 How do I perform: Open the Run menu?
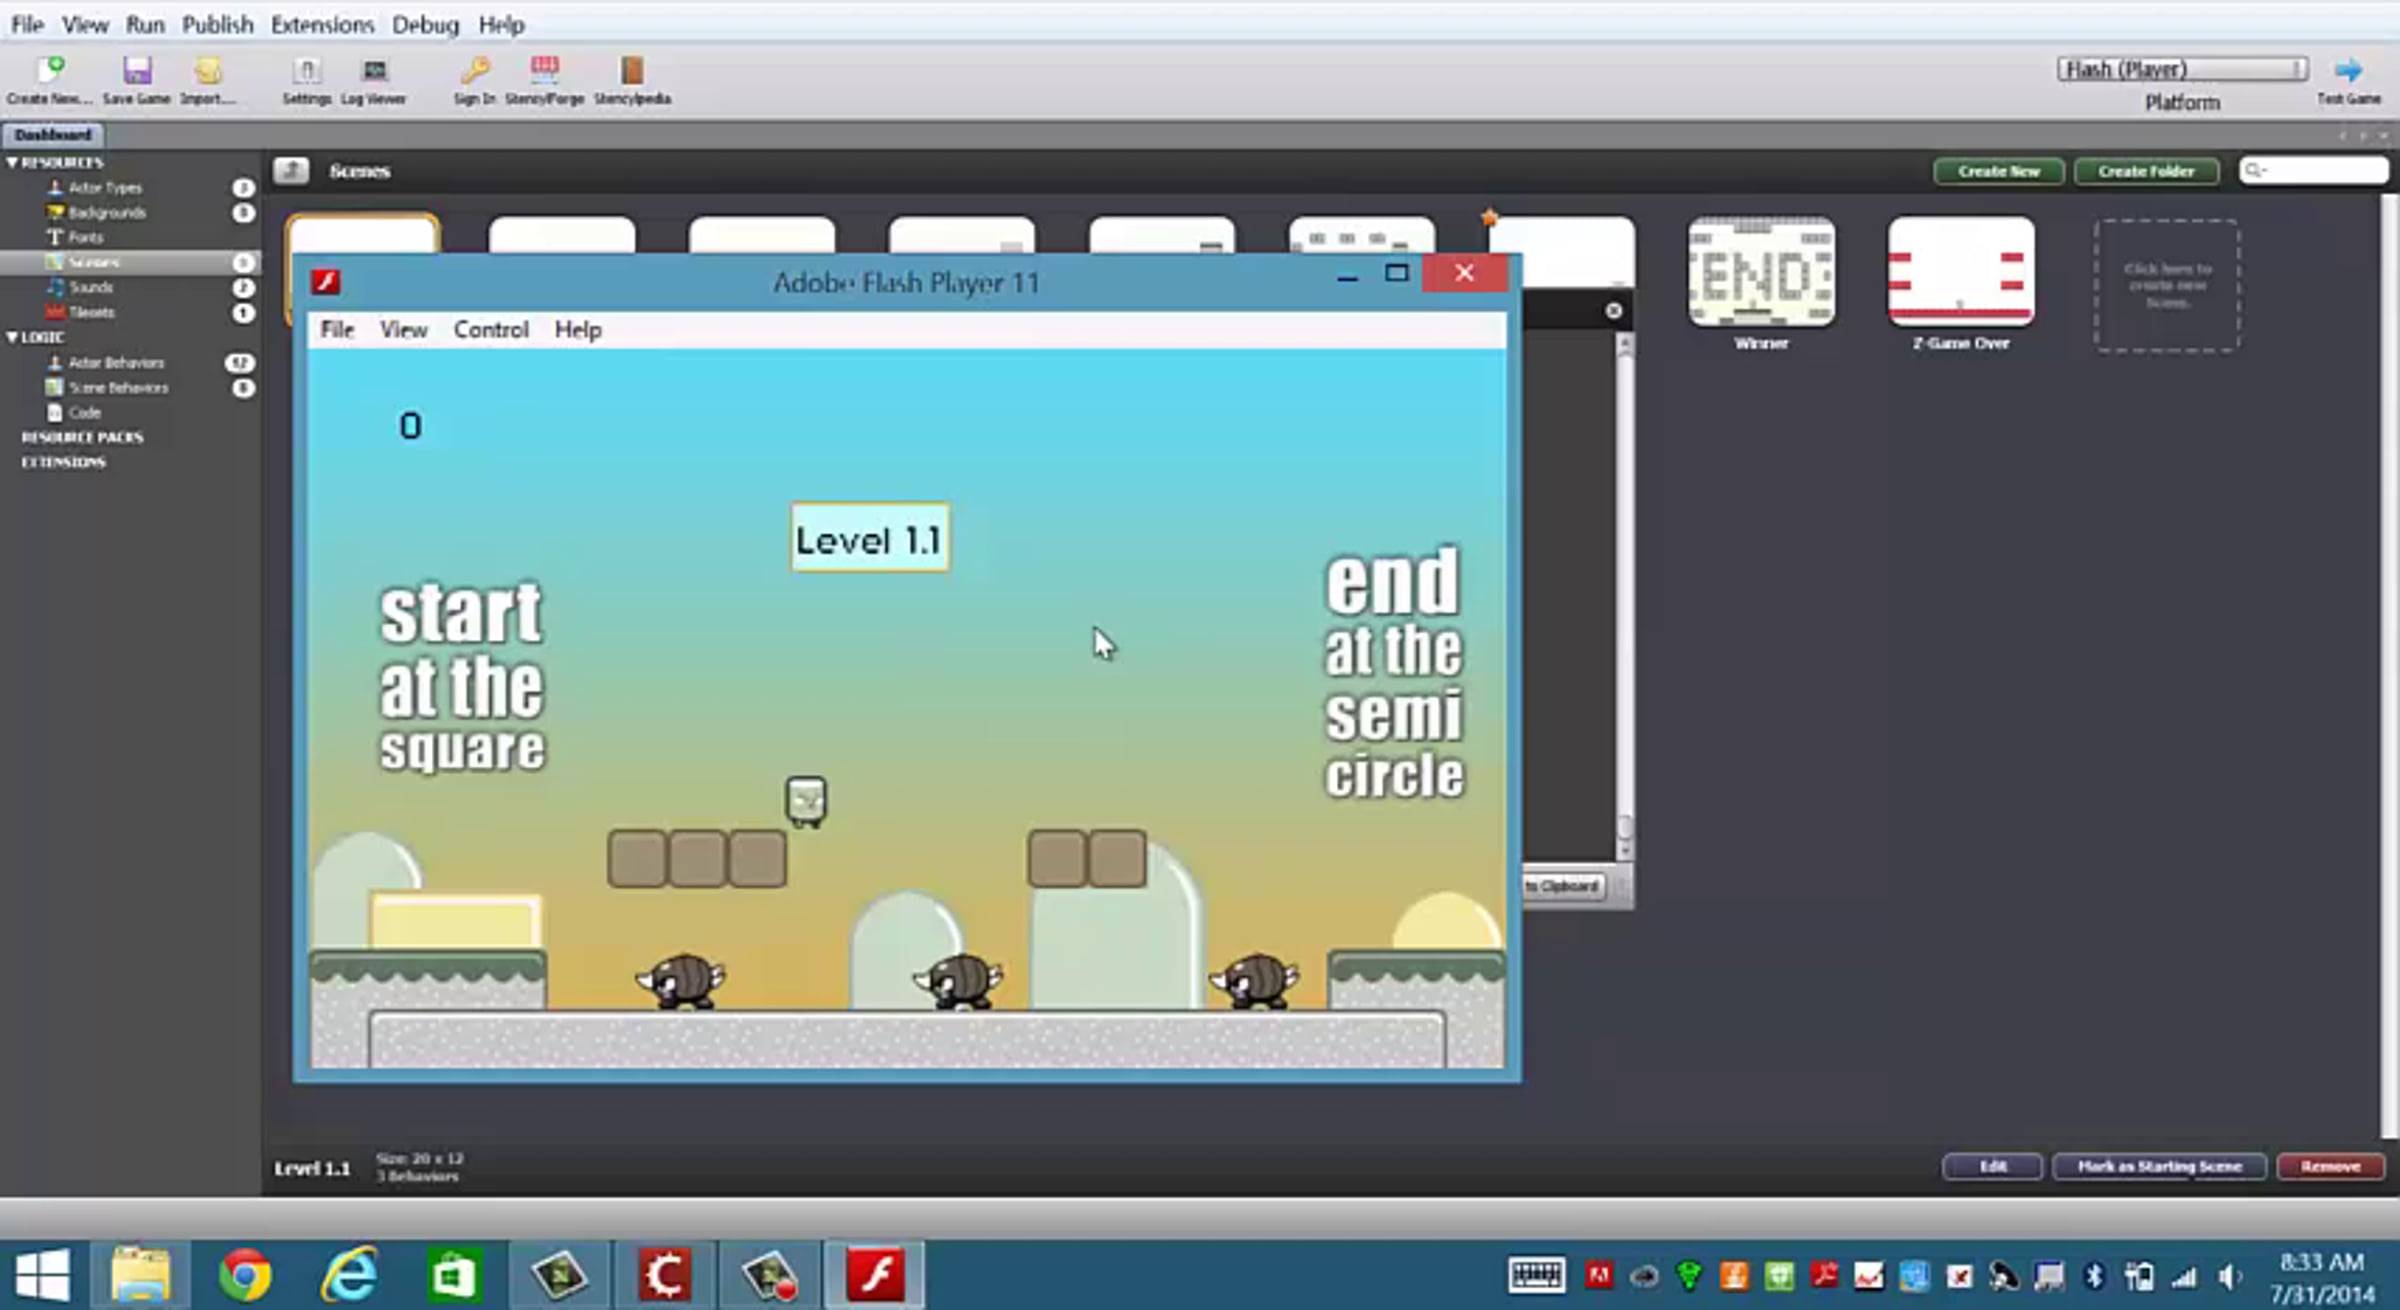coord(145,24)
